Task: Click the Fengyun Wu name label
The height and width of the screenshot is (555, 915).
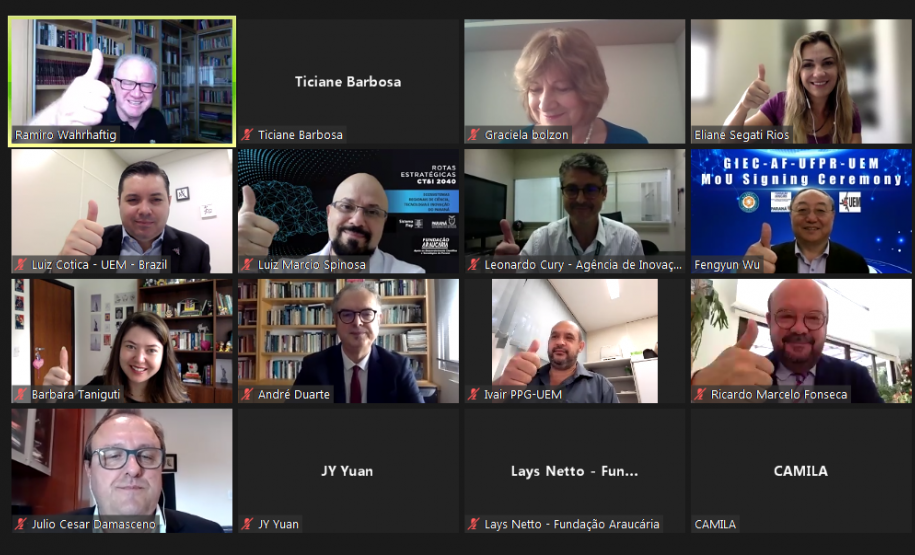Action: coord(727,265)
